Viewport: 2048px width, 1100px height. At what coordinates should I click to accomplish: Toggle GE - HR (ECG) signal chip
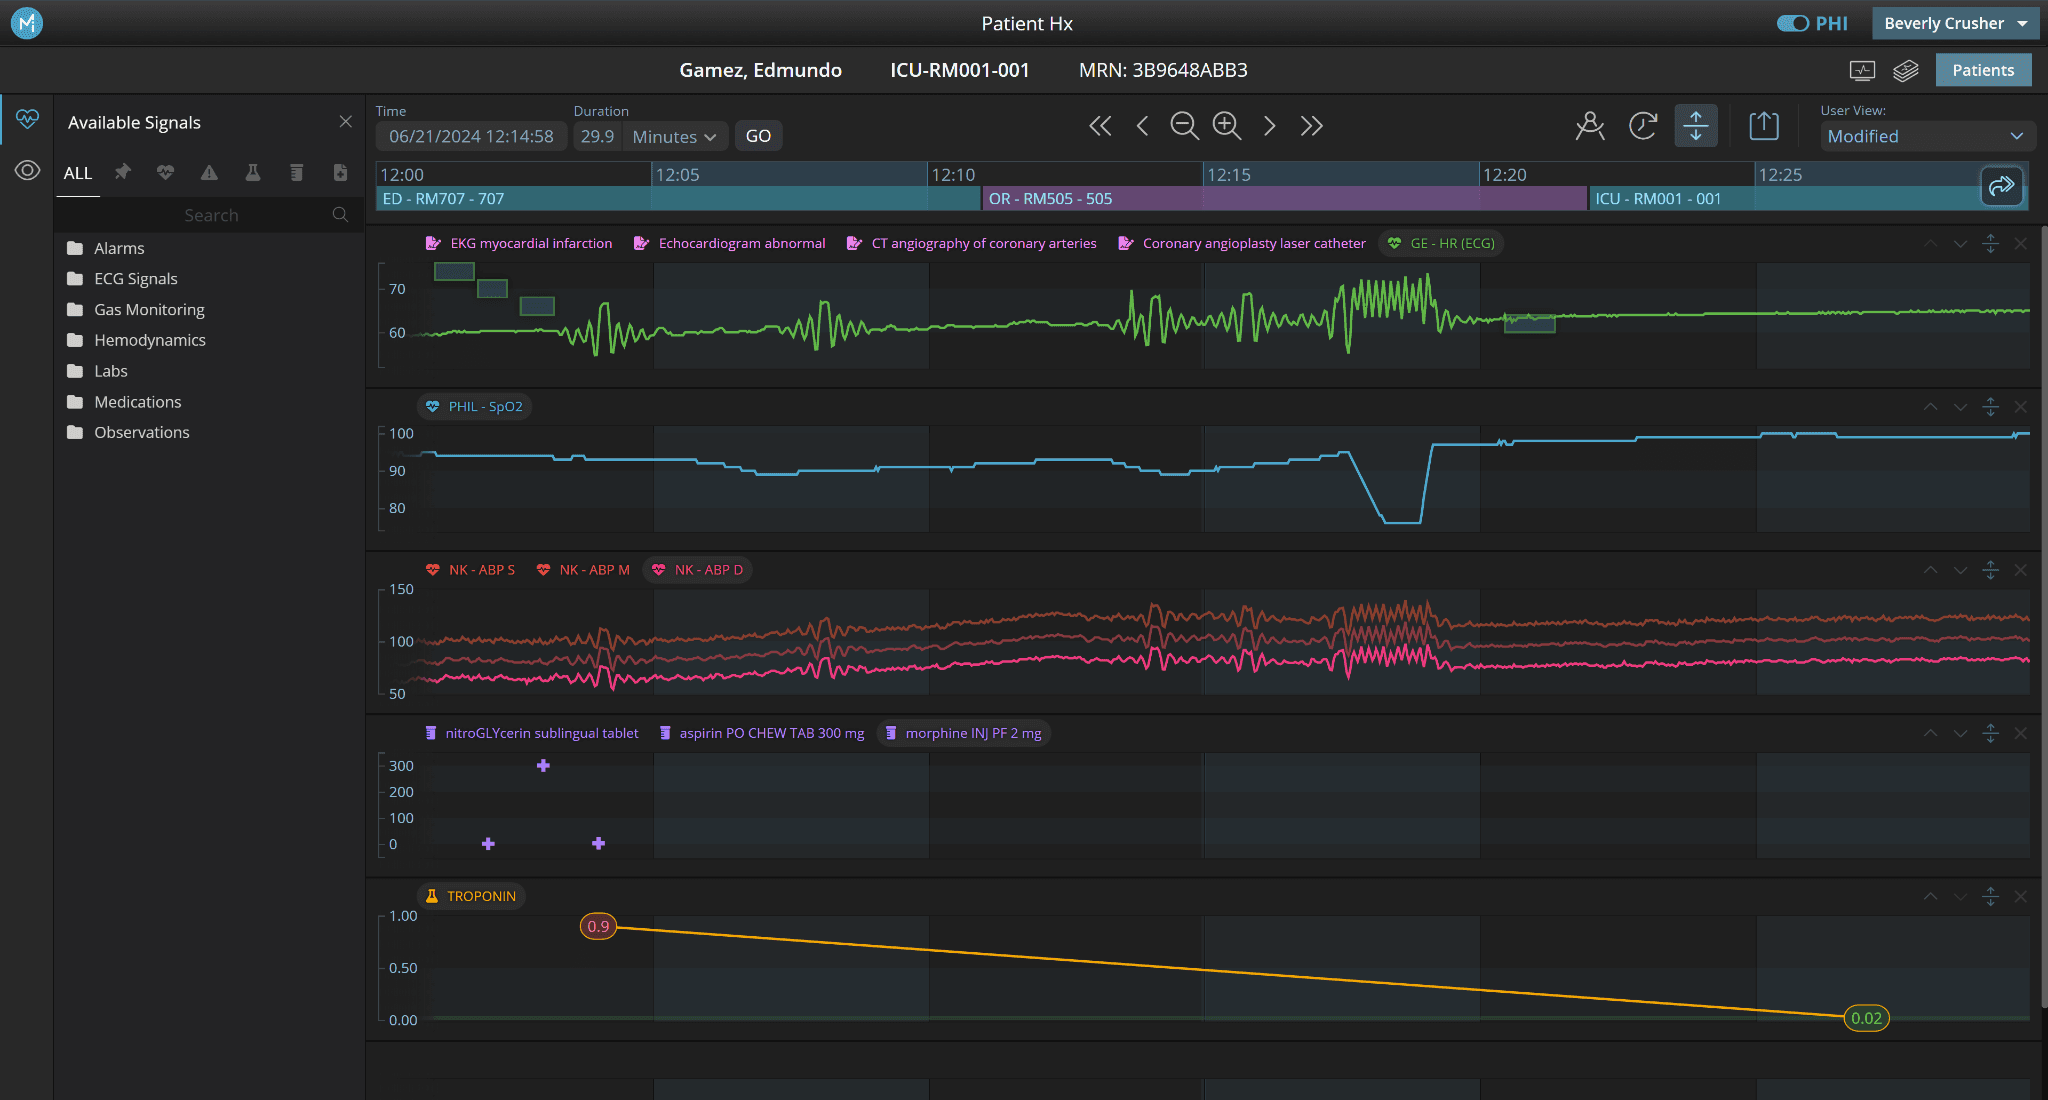coord(1441,243)
